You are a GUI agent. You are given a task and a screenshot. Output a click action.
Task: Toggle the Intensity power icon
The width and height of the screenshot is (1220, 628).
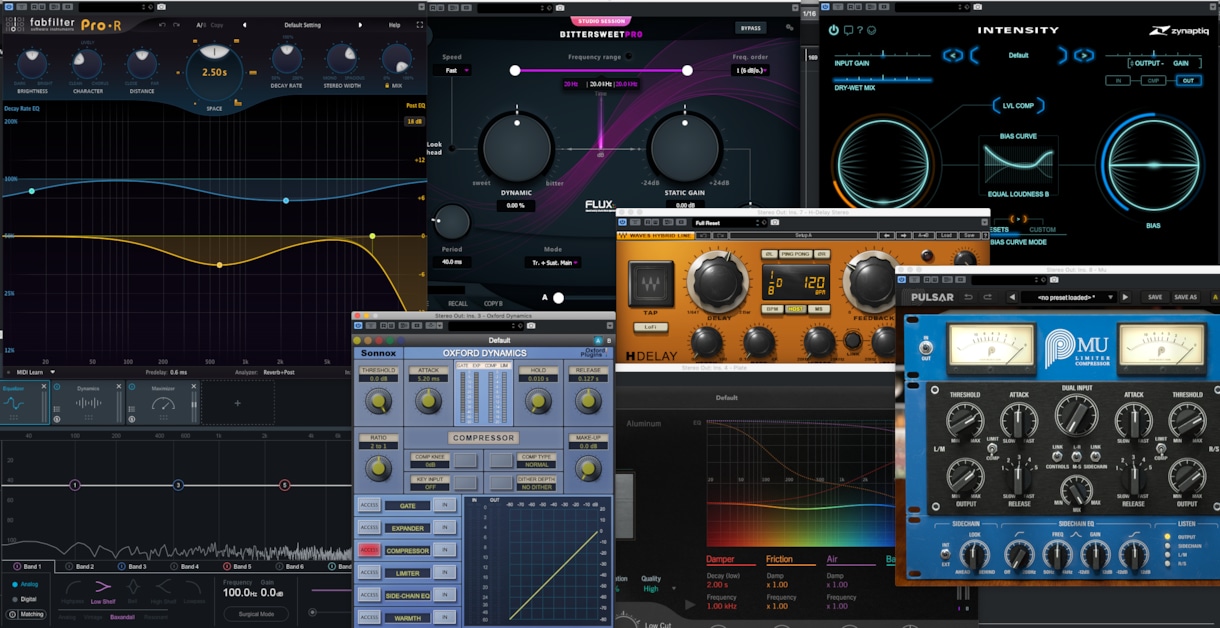point(834,30)
